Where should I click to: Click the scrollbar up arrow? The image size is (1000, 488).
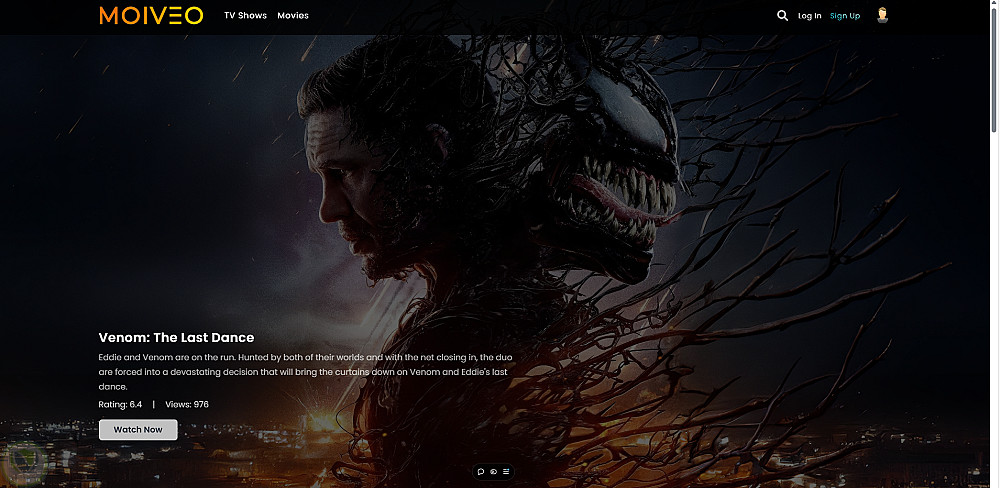coord(994,4)
